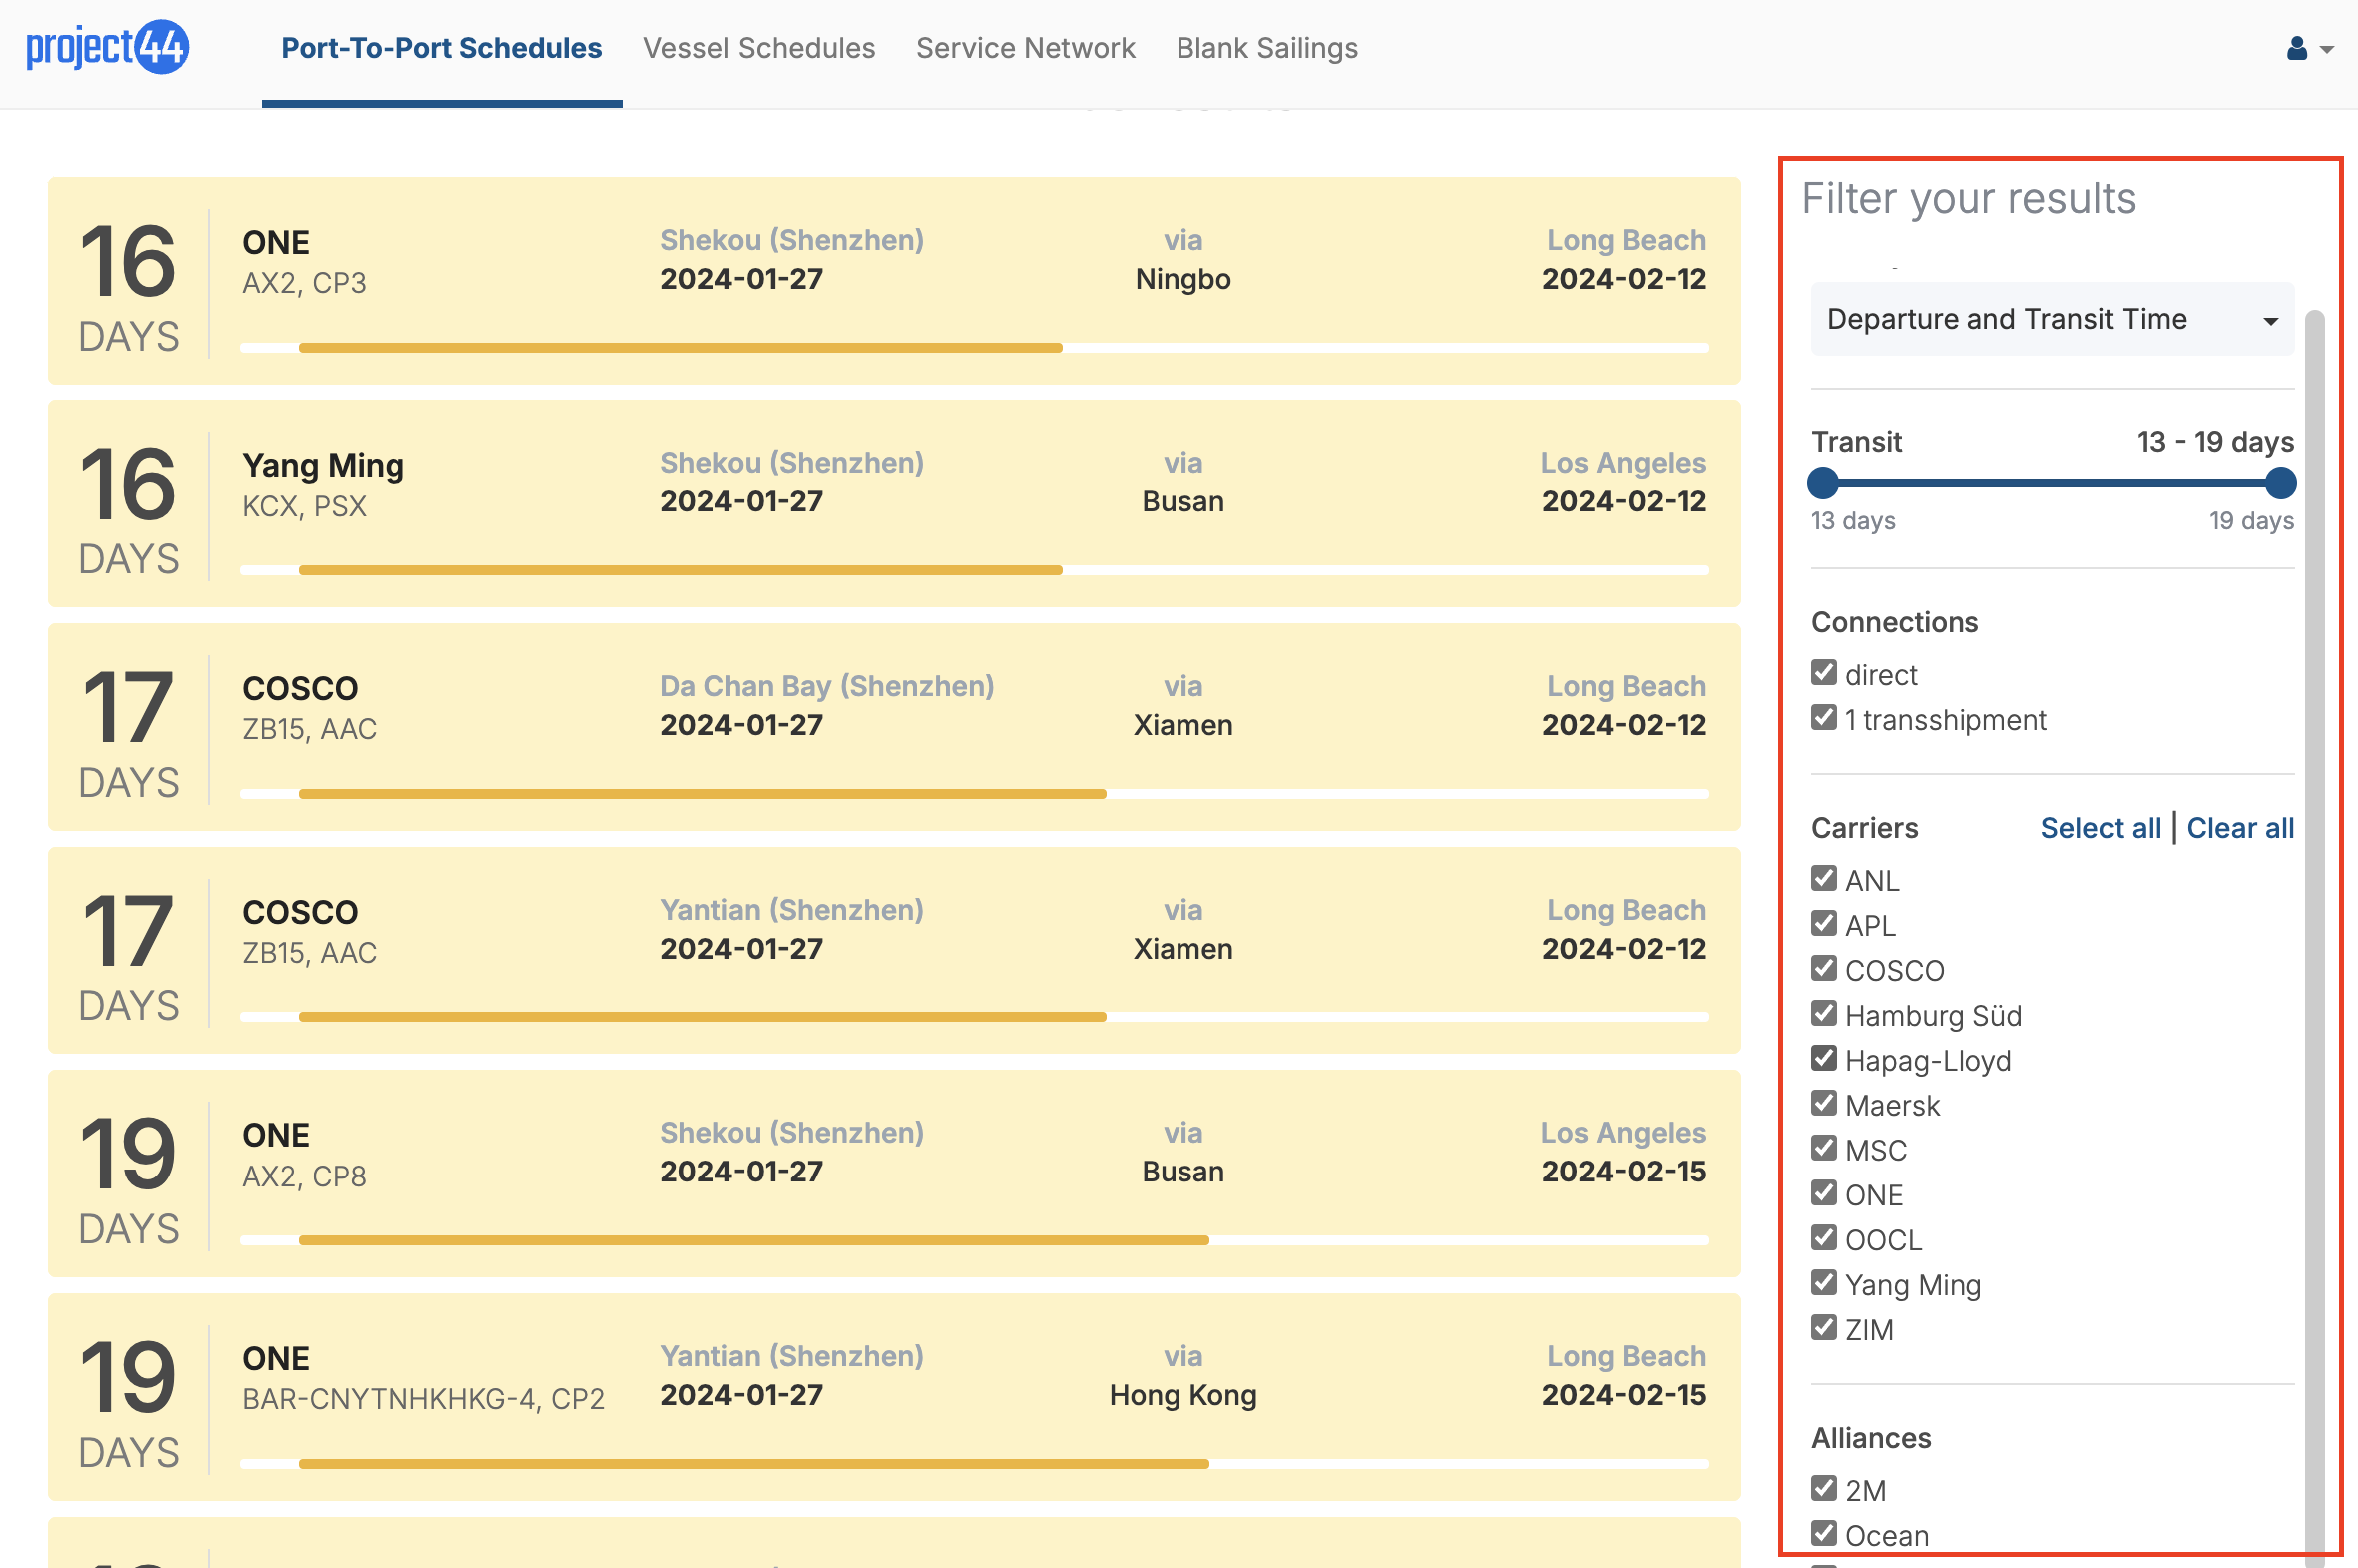Uncheck the direct connections checkbox
The width and height of the screenshot is (2358, 1568).
(1823, 673)
